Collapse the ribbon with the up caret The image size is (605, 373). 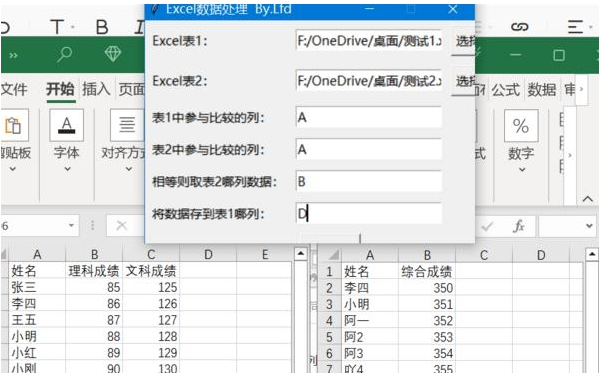pos(587,199)
